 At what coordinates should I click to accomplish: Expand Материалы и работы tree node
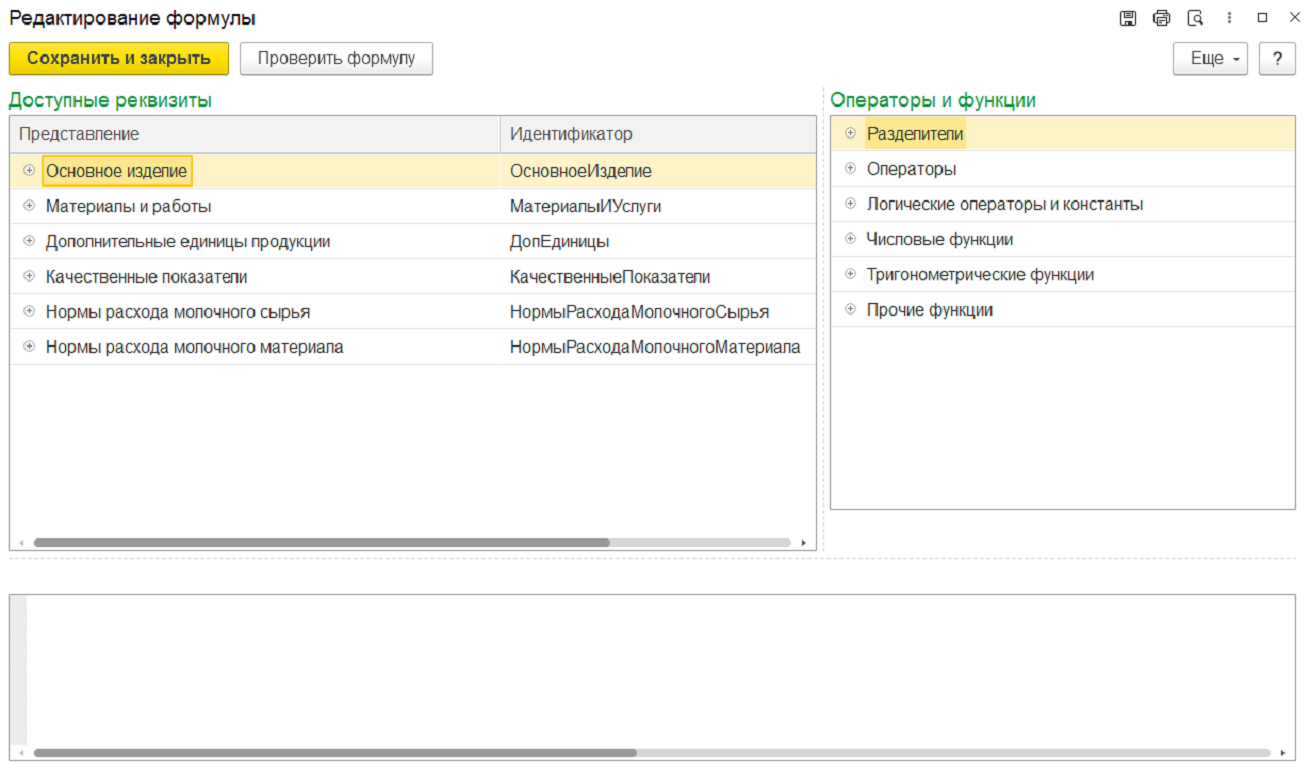(29, 206)
